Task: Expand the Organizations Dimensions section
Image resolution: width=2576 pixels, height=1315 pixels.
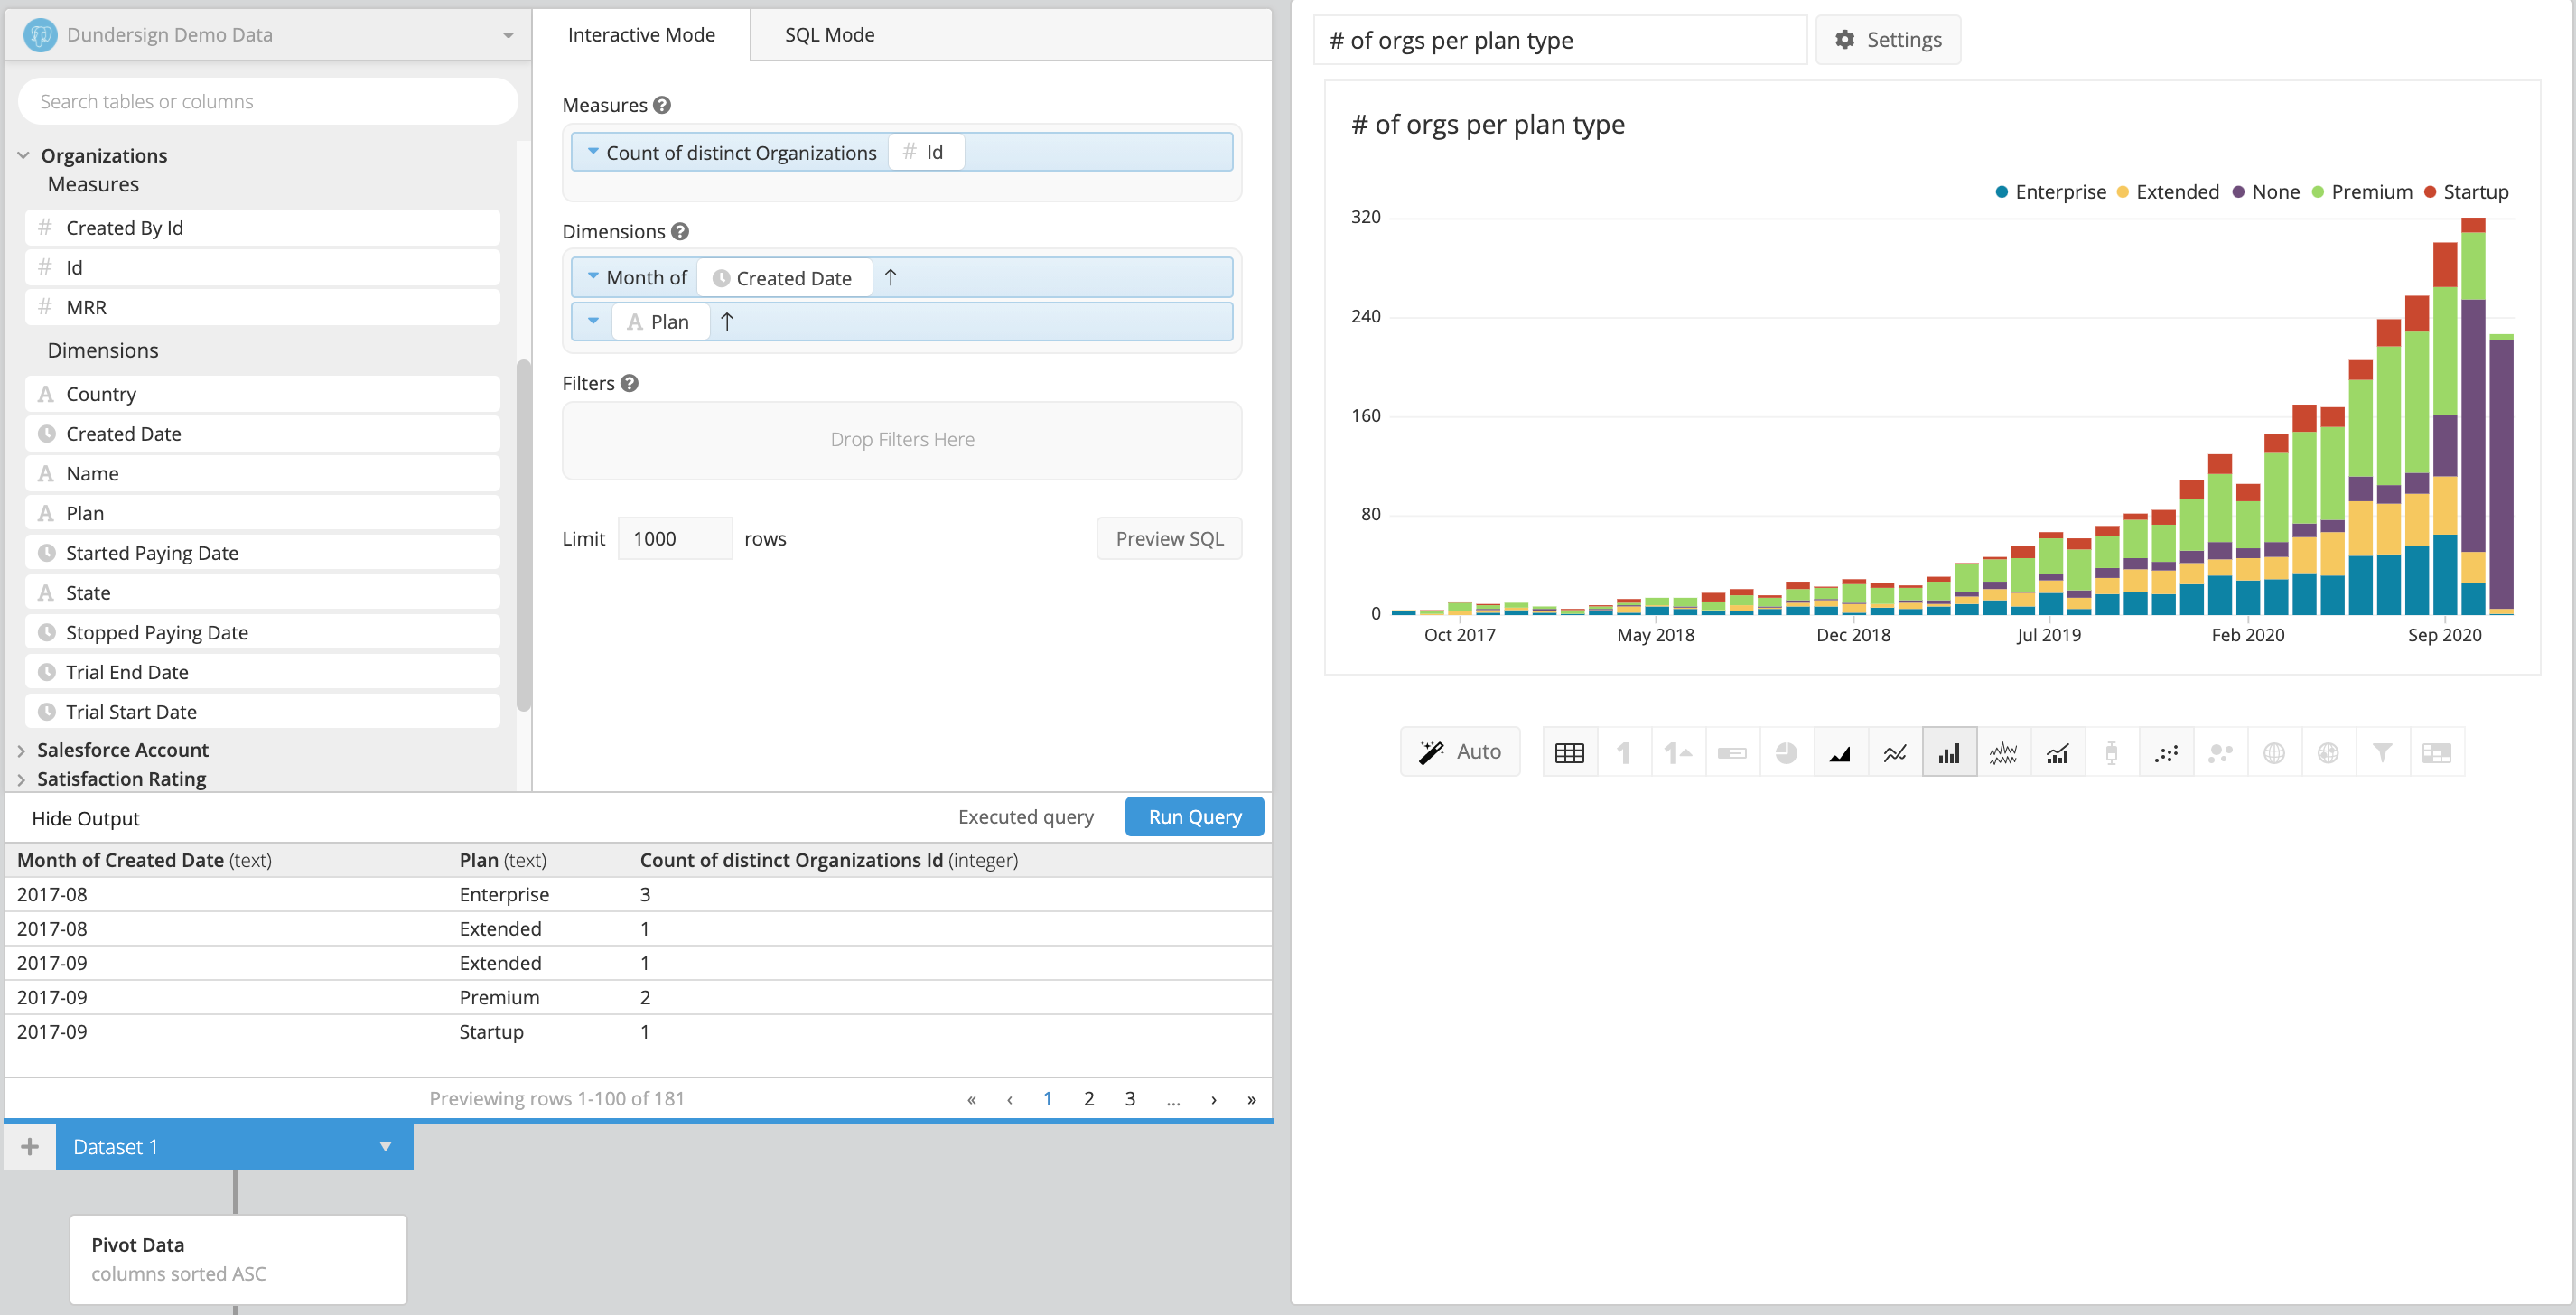Action: [x=104, y=349]
